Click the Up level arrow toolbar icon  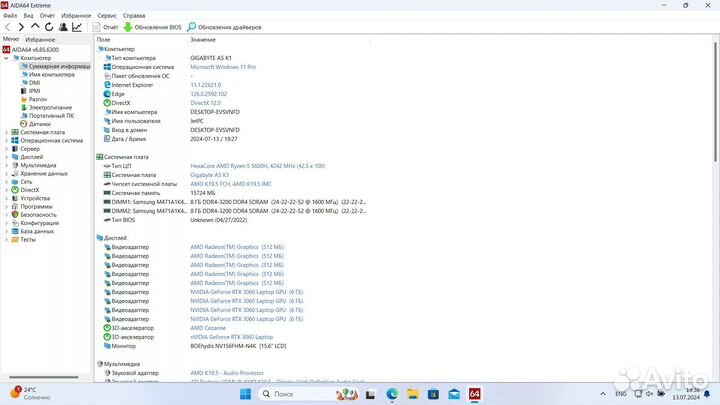(x=35, y=27)
